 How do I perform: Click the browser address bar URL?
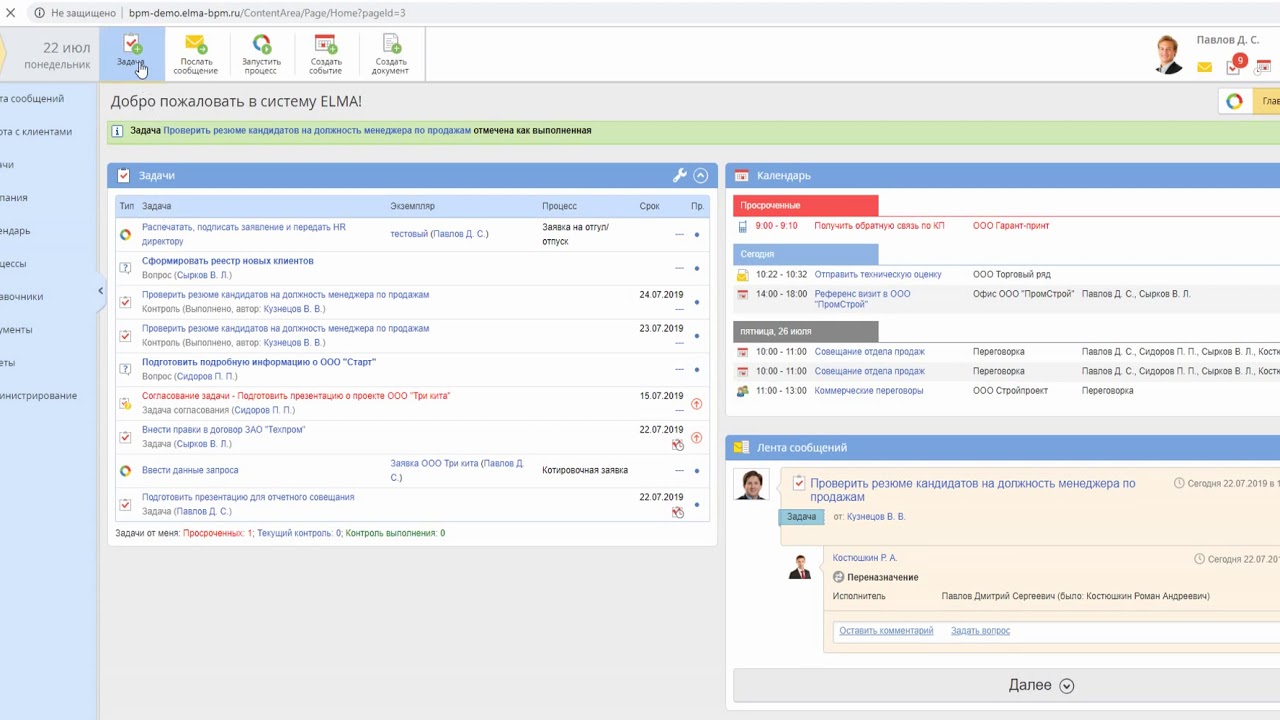point(267,13)
